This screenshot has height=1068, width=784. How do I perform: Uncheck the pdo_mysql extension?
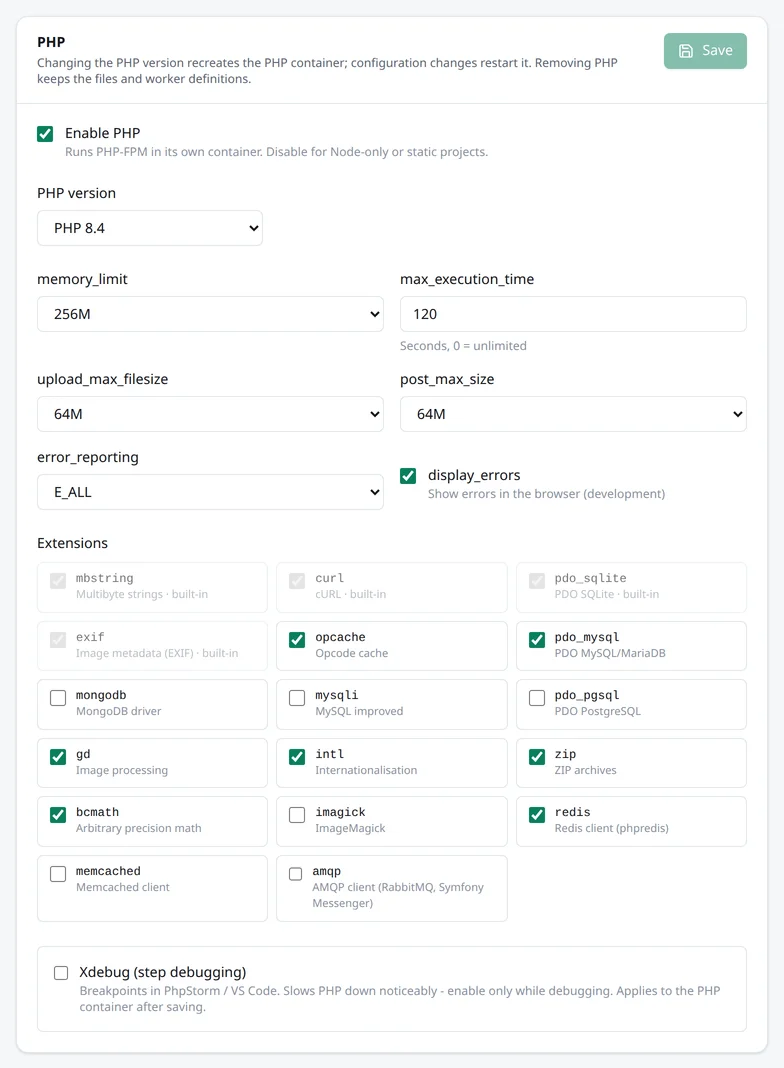[x=537, y=640]
